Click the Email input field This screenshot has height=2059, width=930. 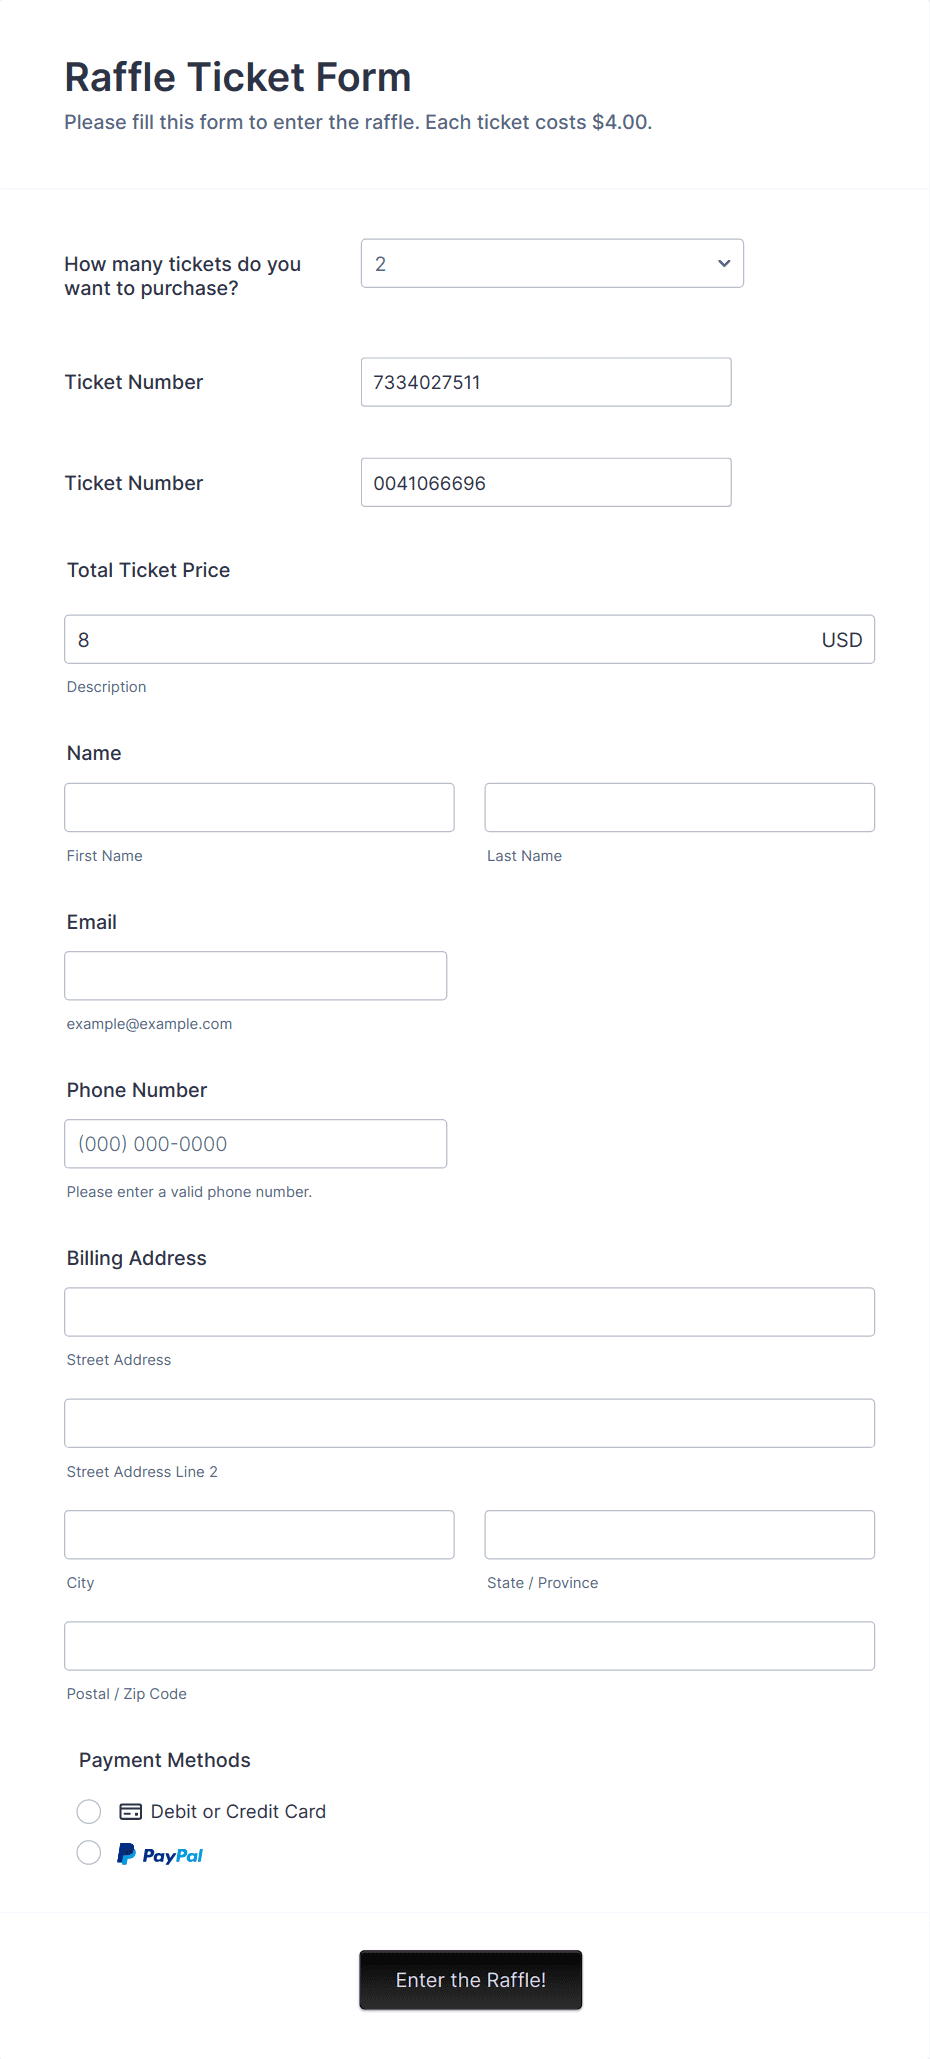pos(255,975)
